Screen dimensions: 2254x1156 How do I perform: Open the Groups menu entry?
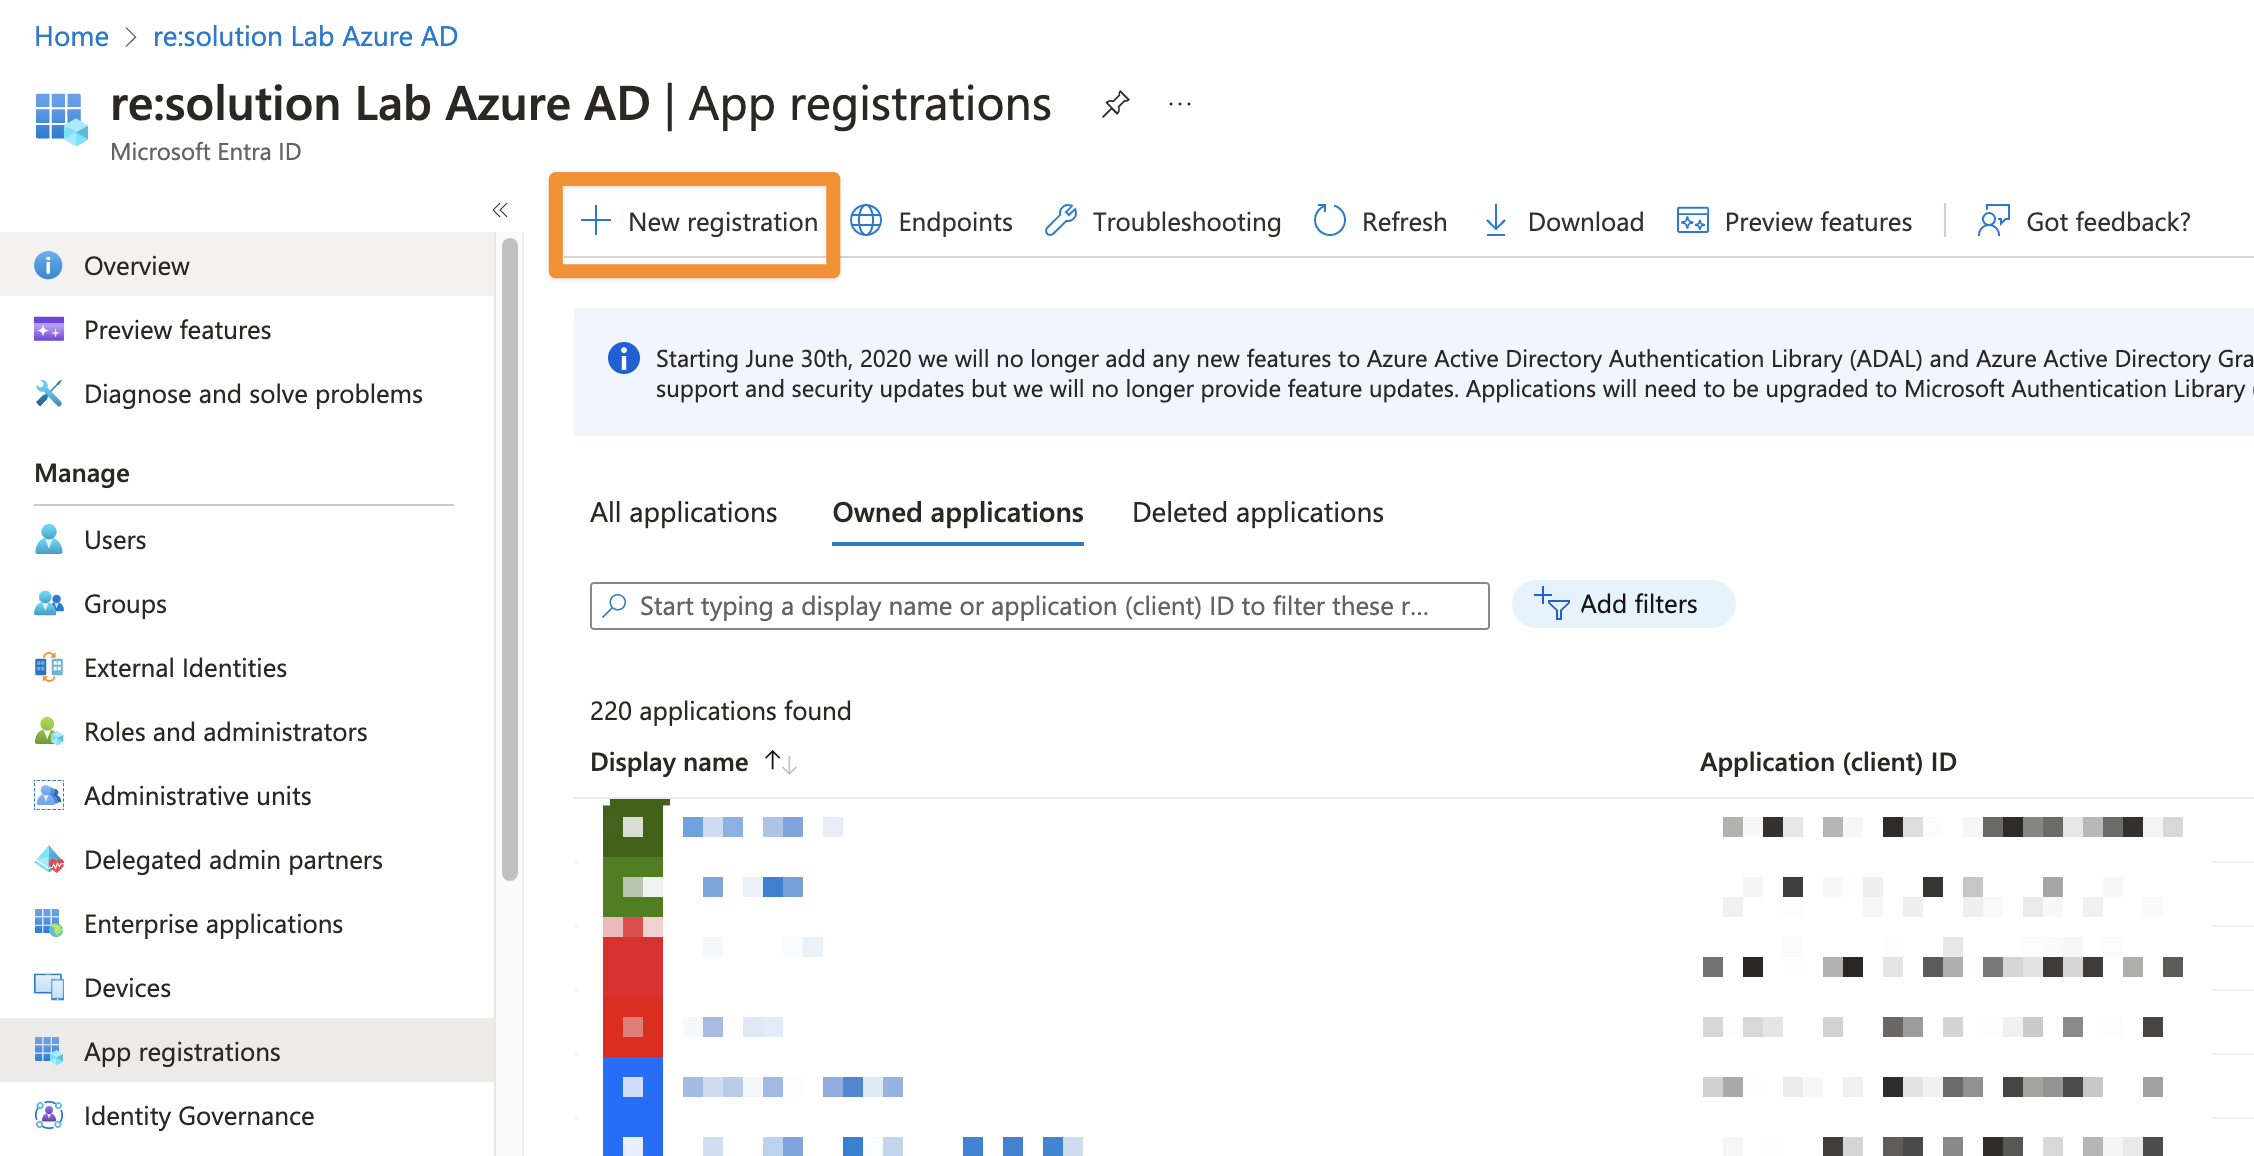(x=248, y=604)
